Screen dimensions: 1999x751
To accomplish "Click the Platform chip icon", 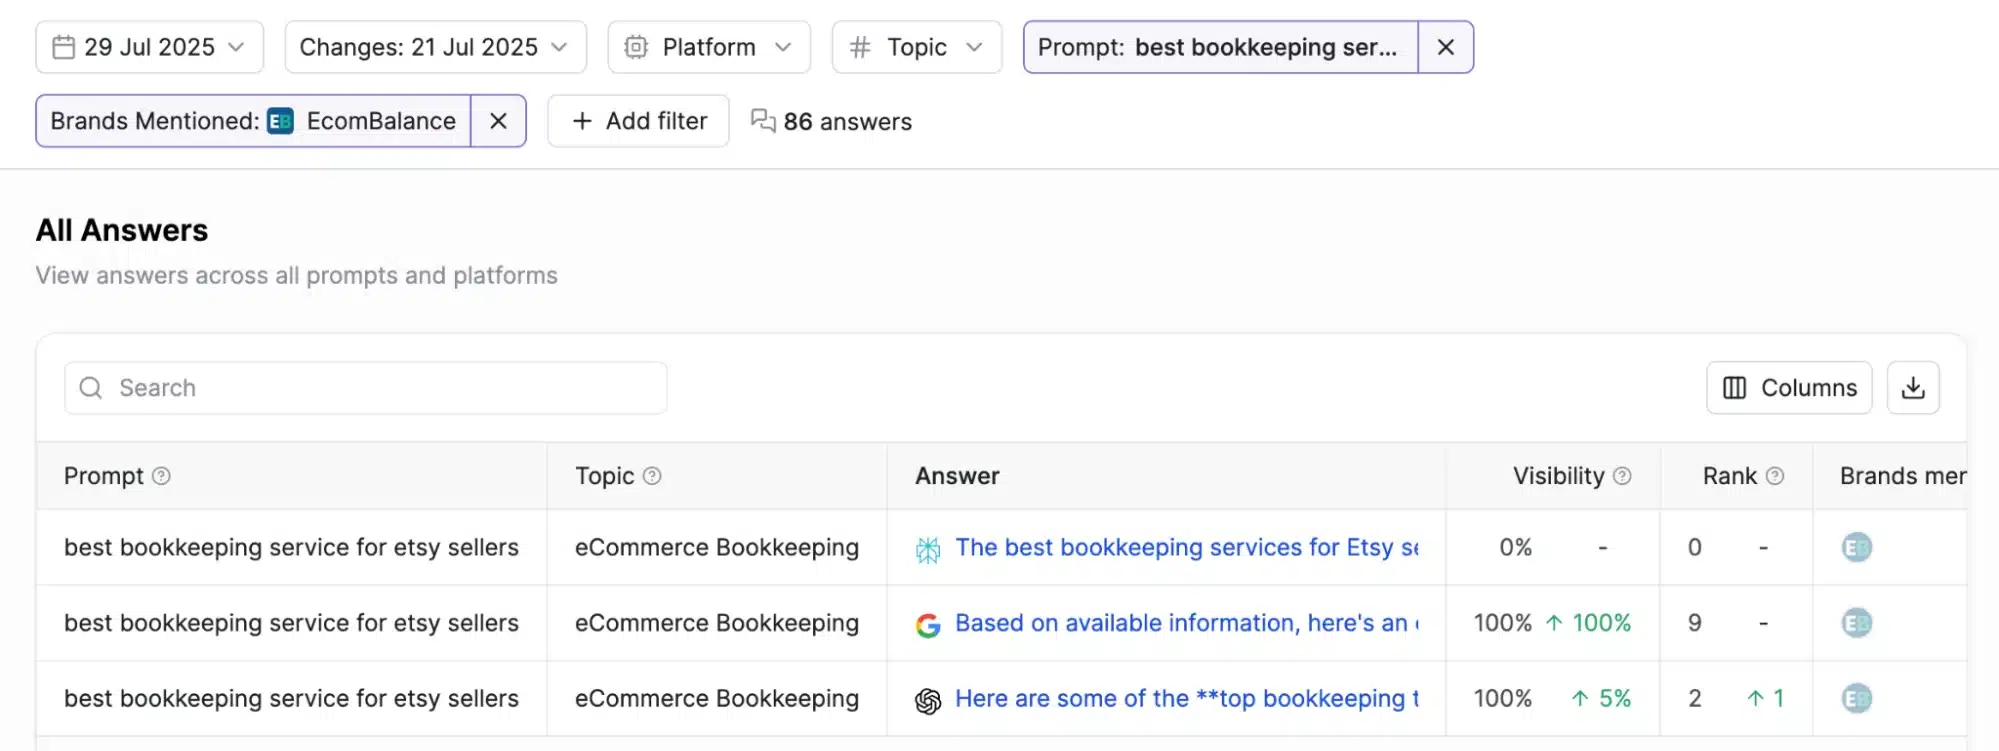I will tap(636, 47).
